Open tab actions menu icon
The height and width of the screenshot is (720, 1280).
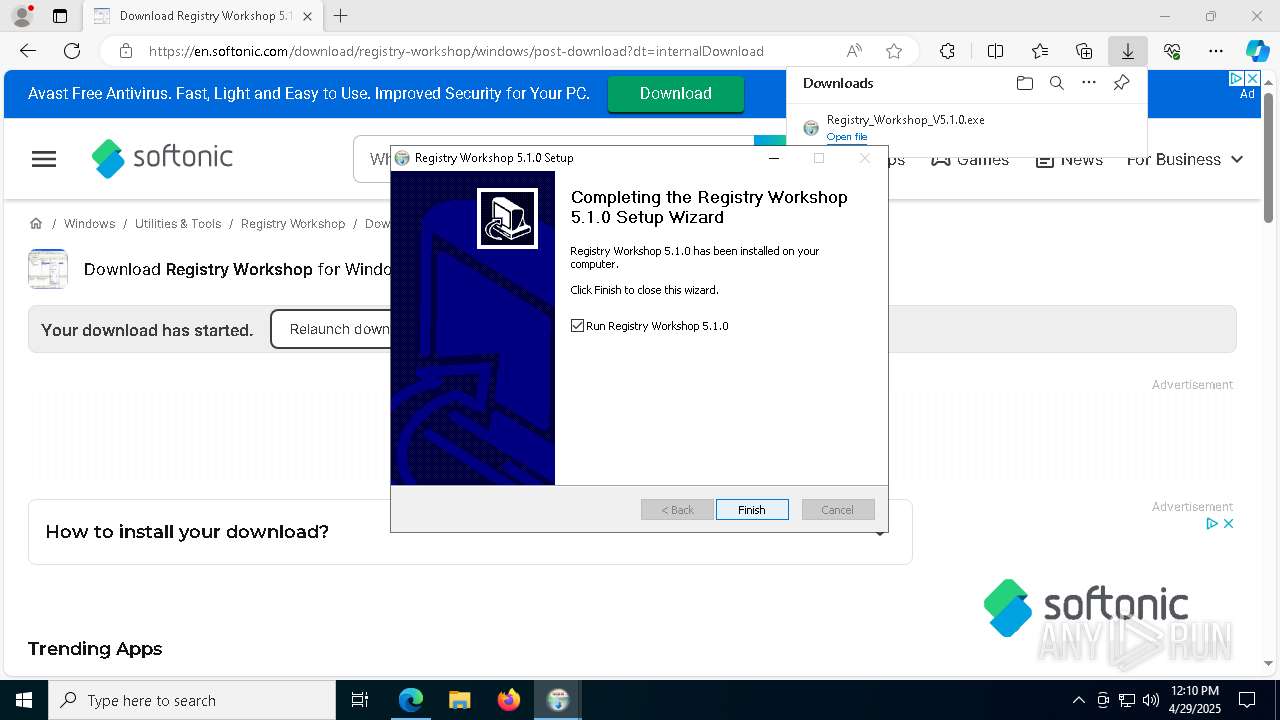pyautogui.click(x=60, y=16)
